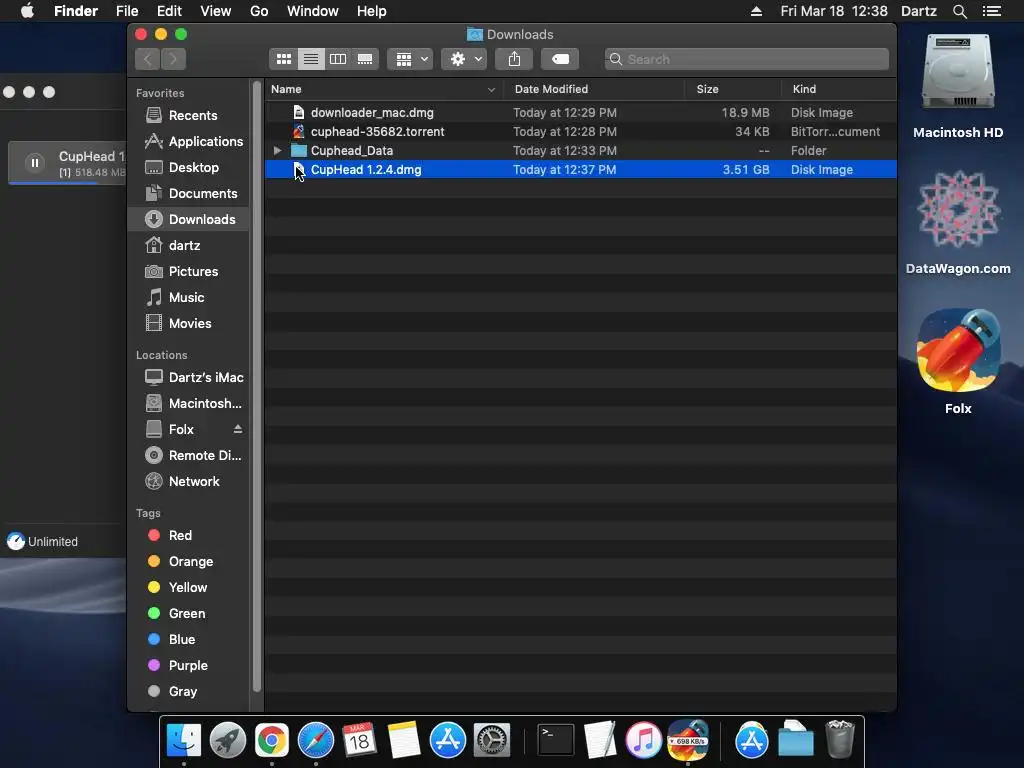Click the Share toolbar button
Screen dimensions: 1024x768
tap(515, 59)
